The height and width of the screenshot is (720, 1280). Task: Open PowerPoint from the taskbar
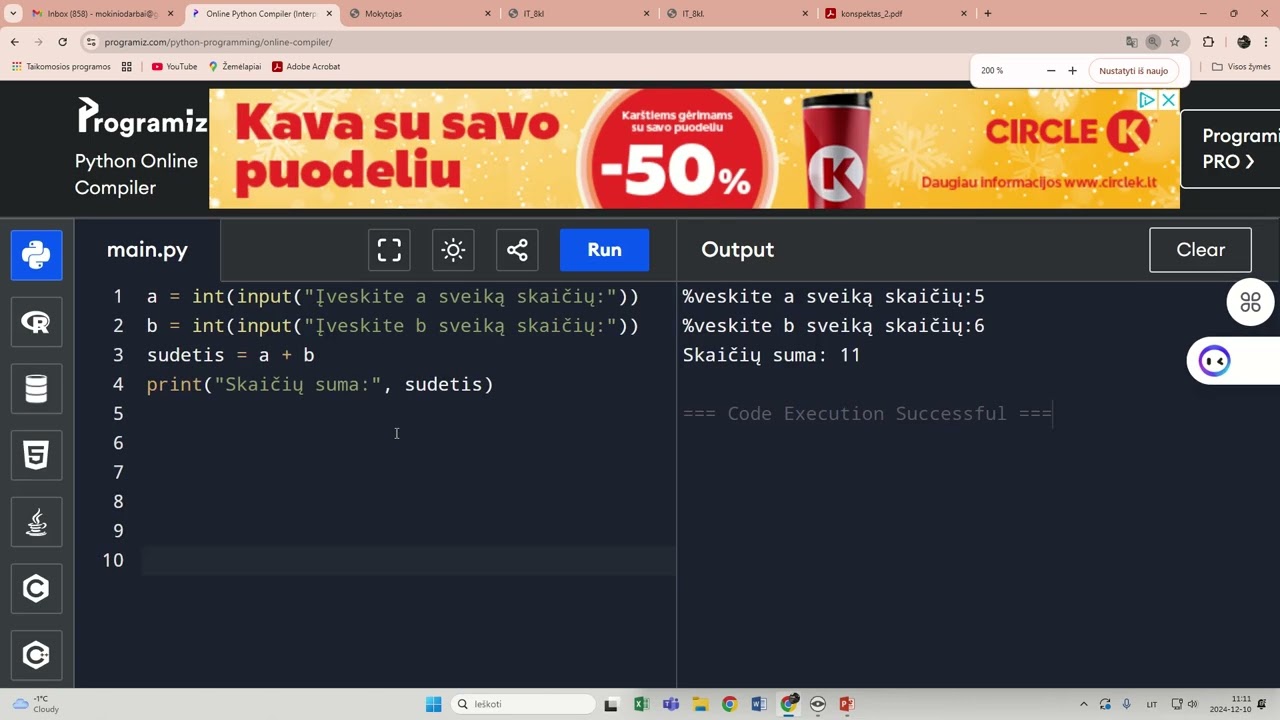click(847, 704)
